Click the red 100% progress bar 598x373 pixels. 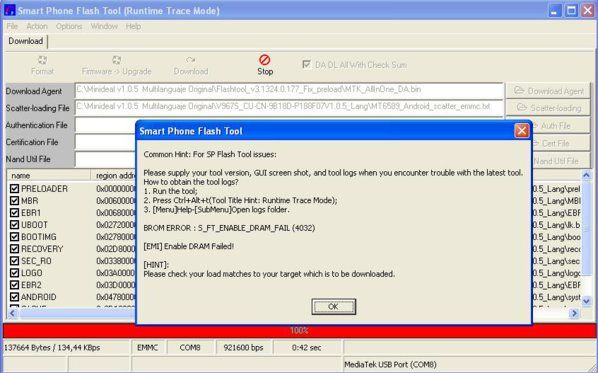point(299,330)
